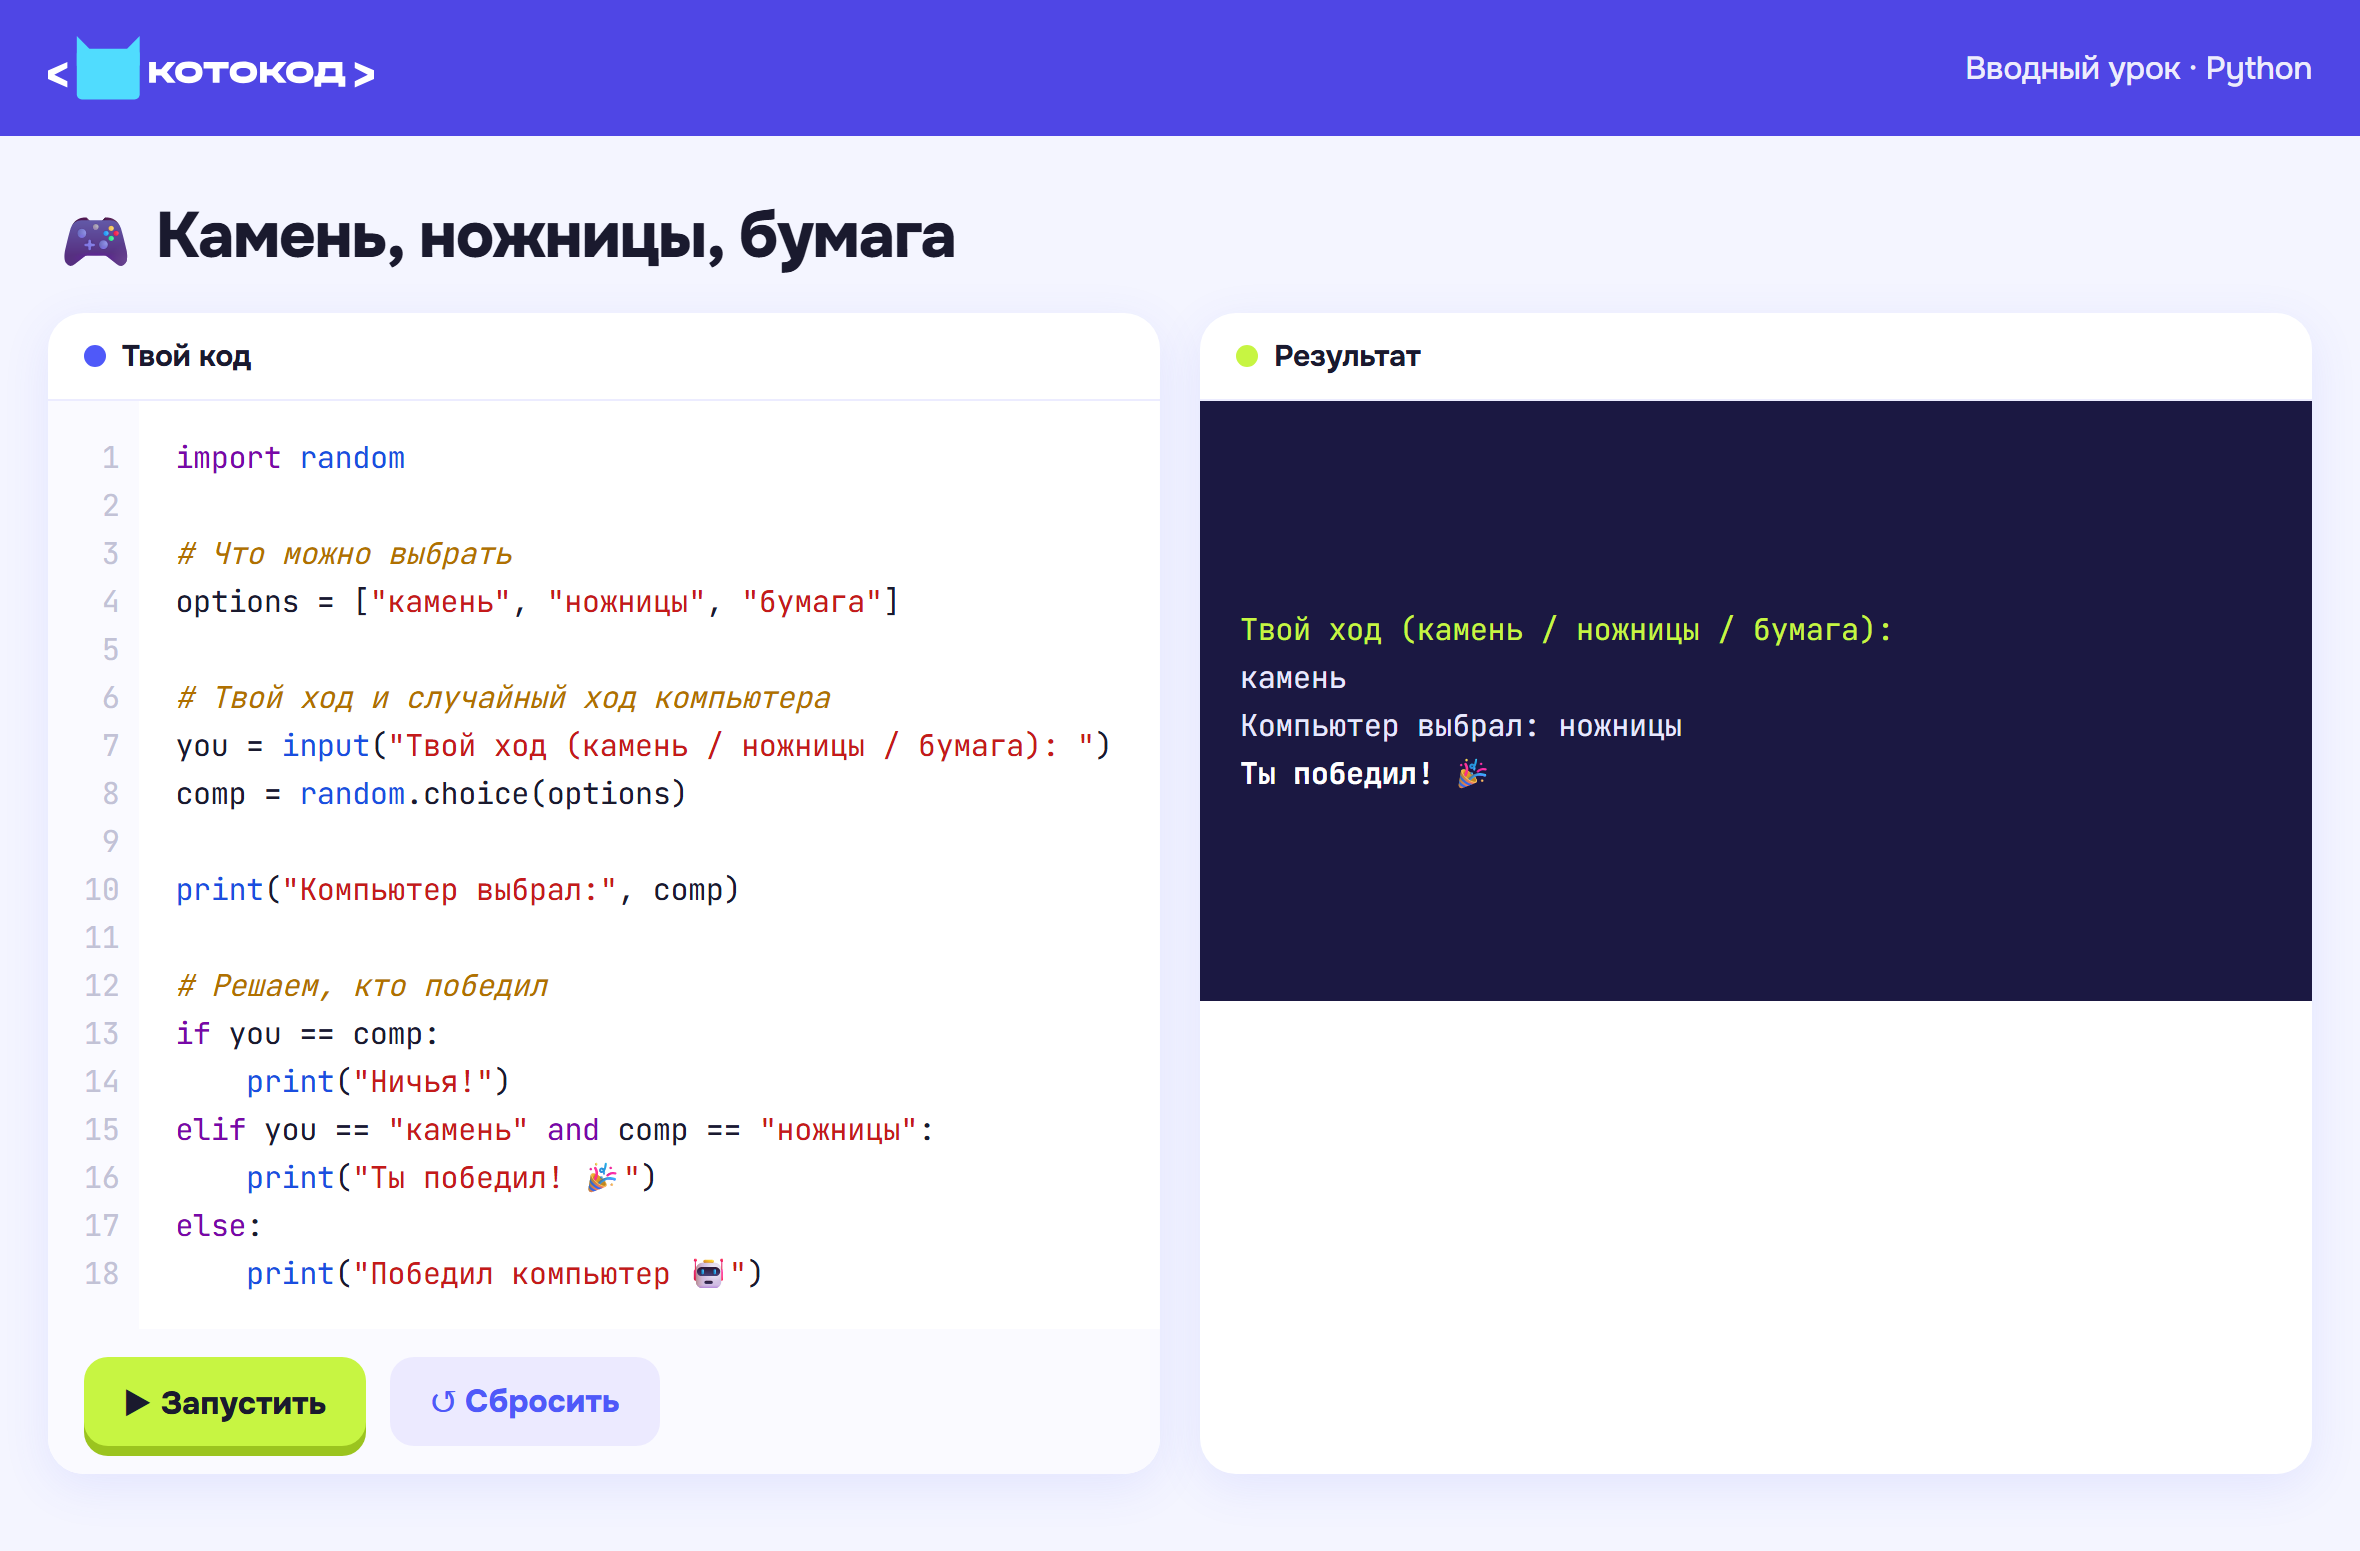
Task: Open the Вводный урок · Python header label
Action: [x=2138, y=68]
